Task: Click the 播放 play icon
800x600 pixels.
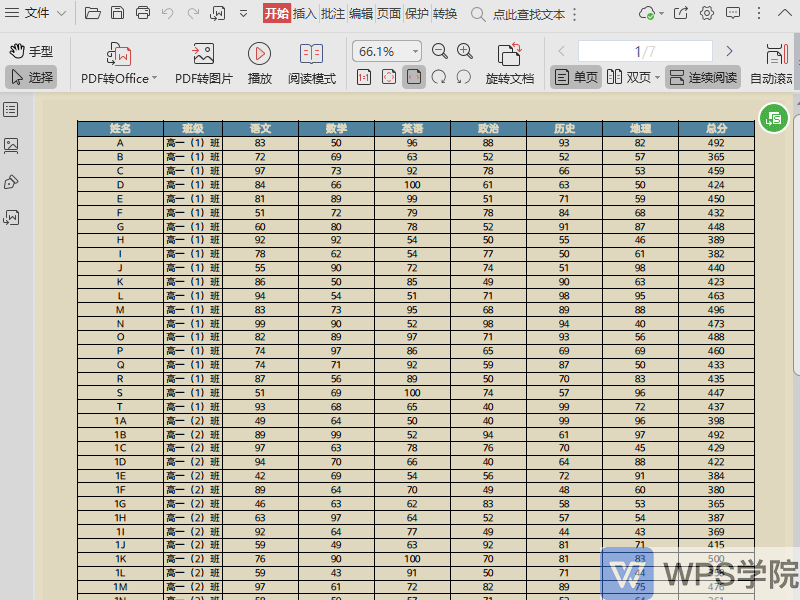Action: pos(259,55)
